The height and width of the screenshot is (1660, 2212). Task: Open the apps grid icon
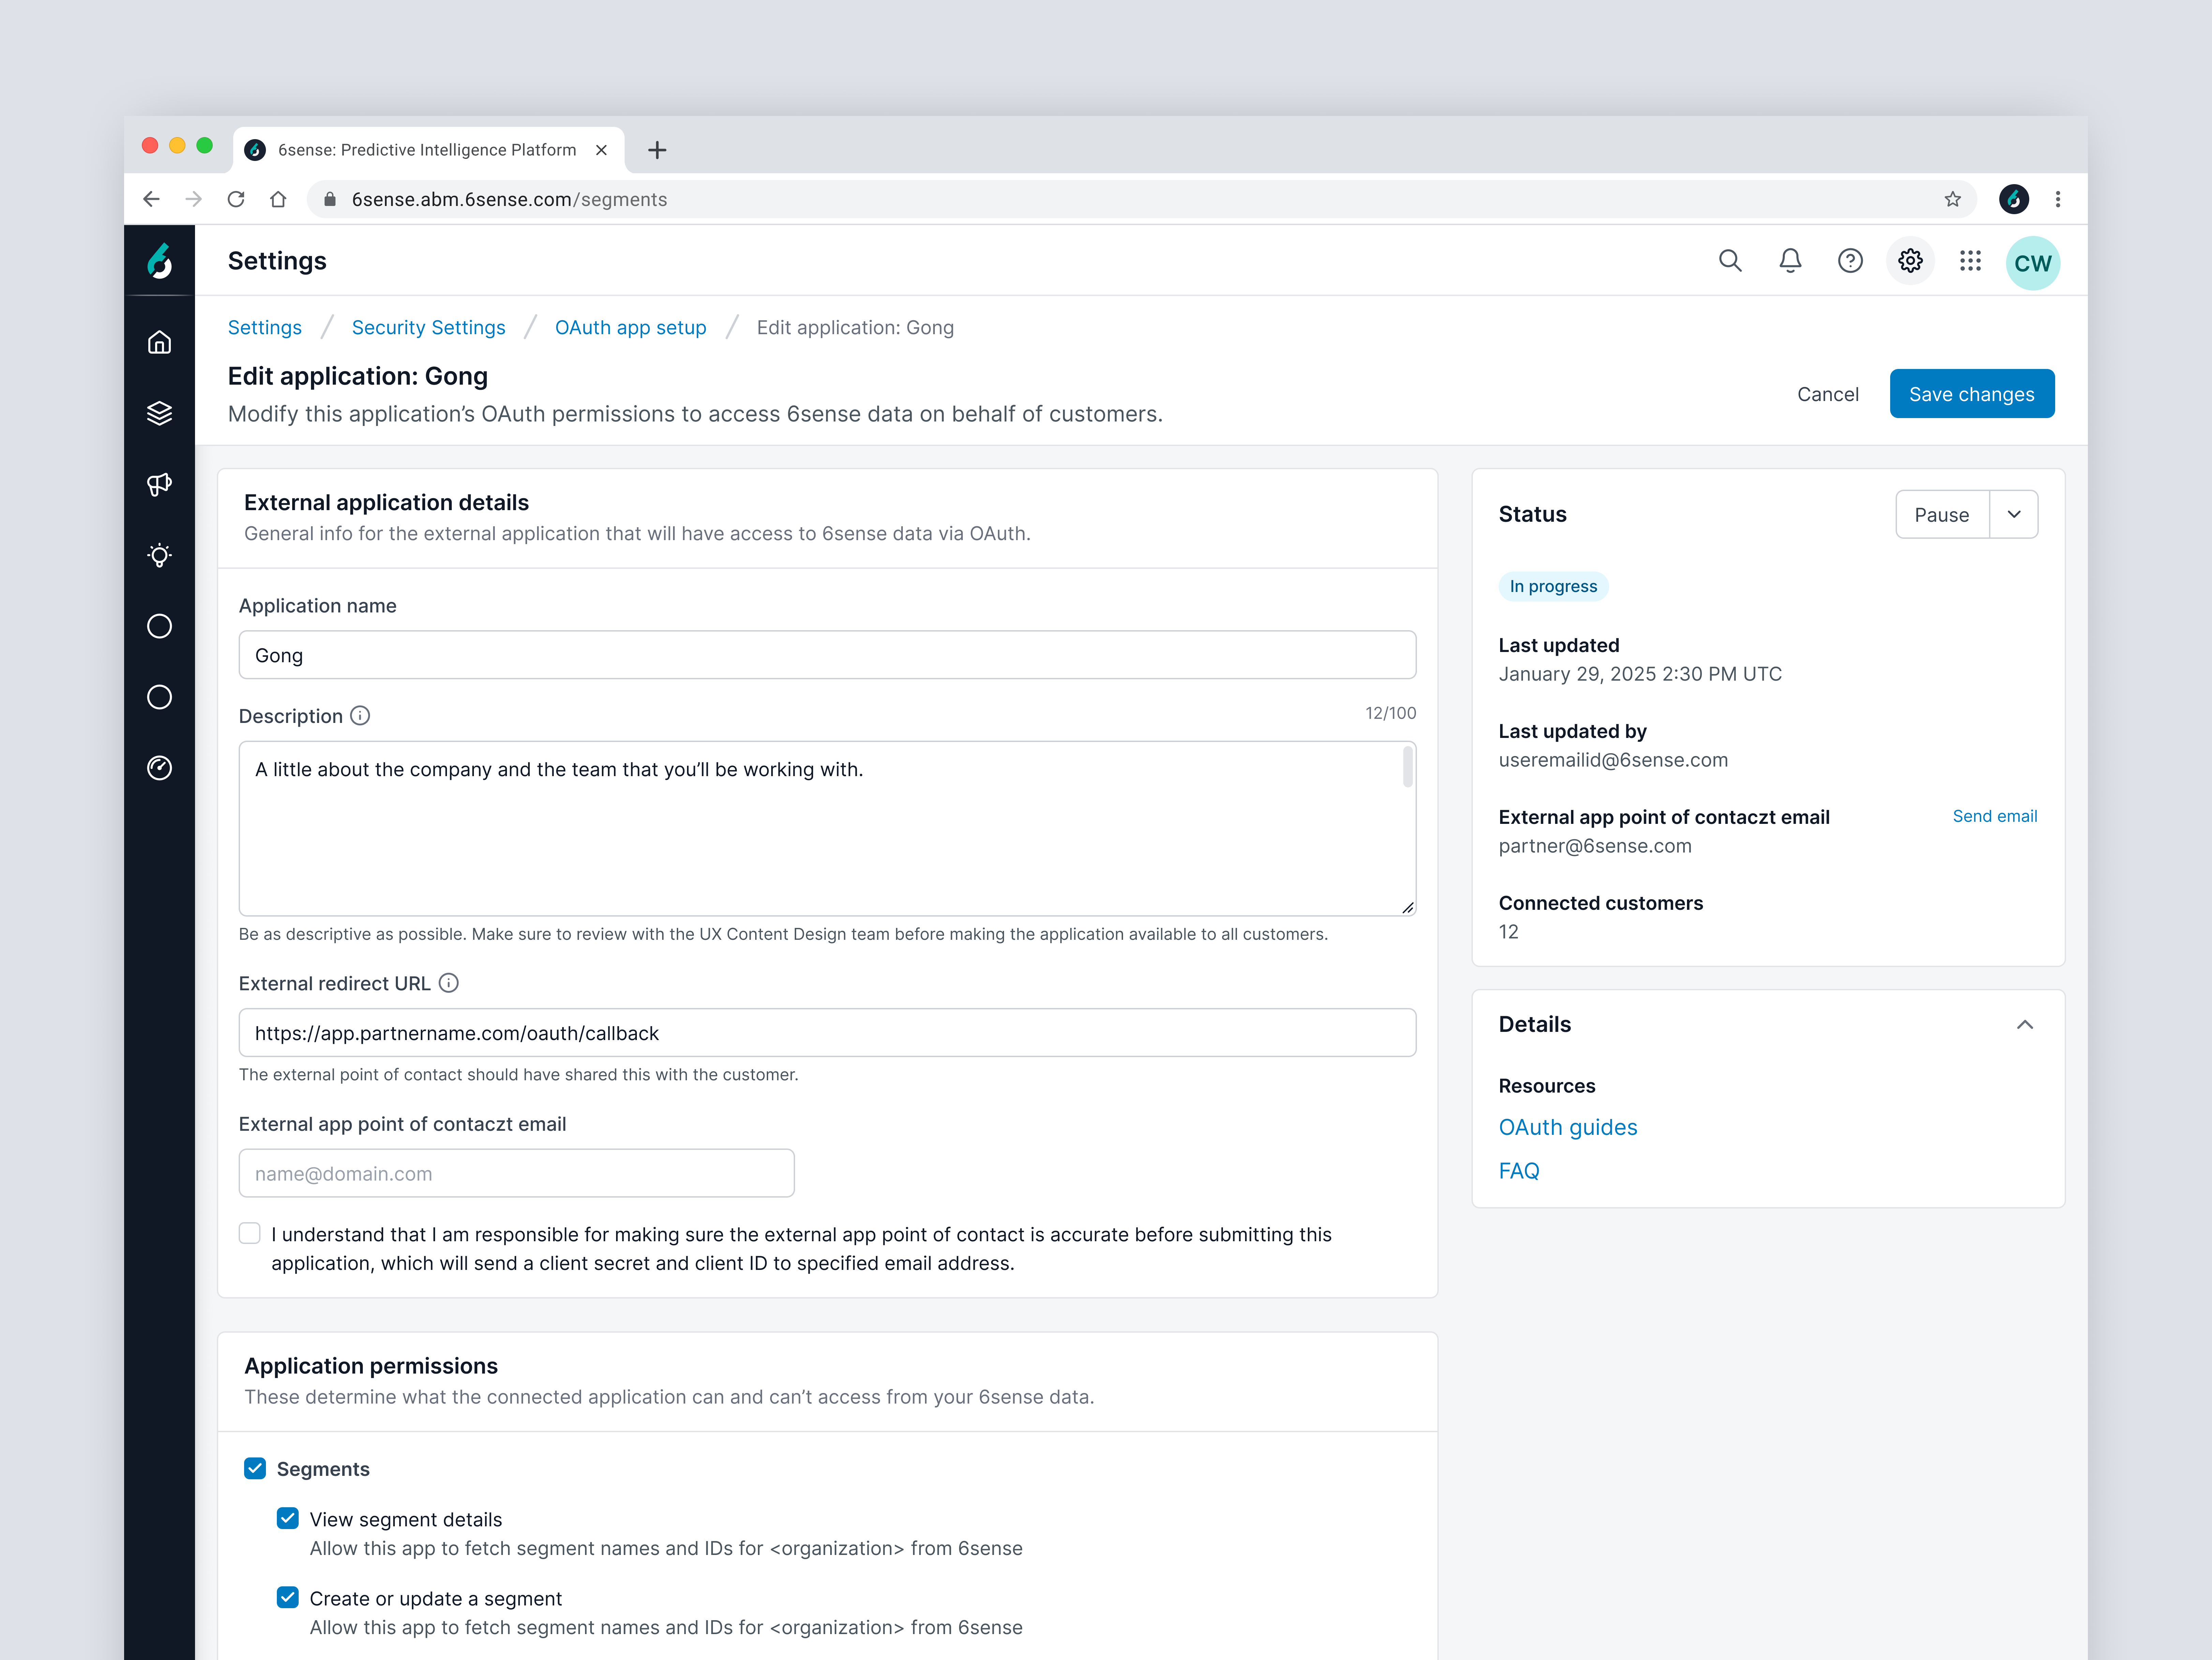[x=1970, y=261]
